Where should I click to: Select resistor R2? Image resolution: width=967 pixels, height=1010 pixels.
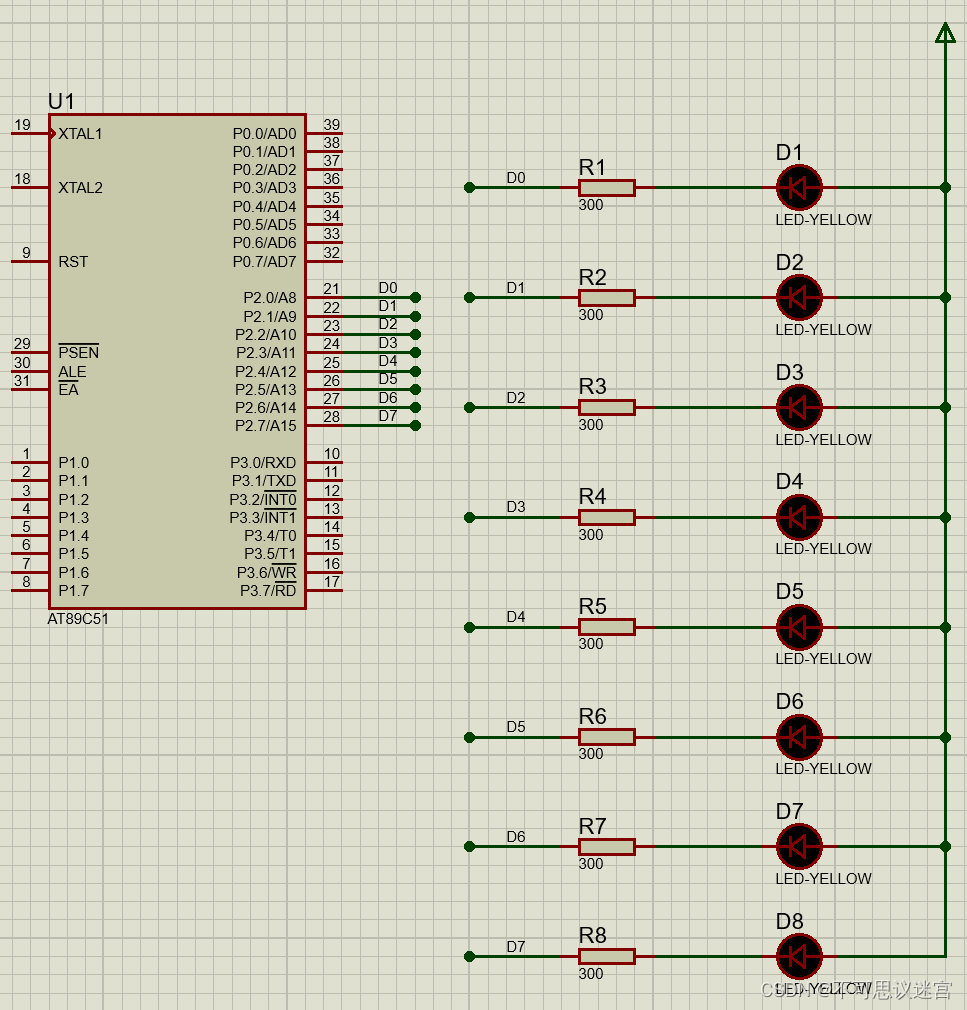click(x=607, y=298)
